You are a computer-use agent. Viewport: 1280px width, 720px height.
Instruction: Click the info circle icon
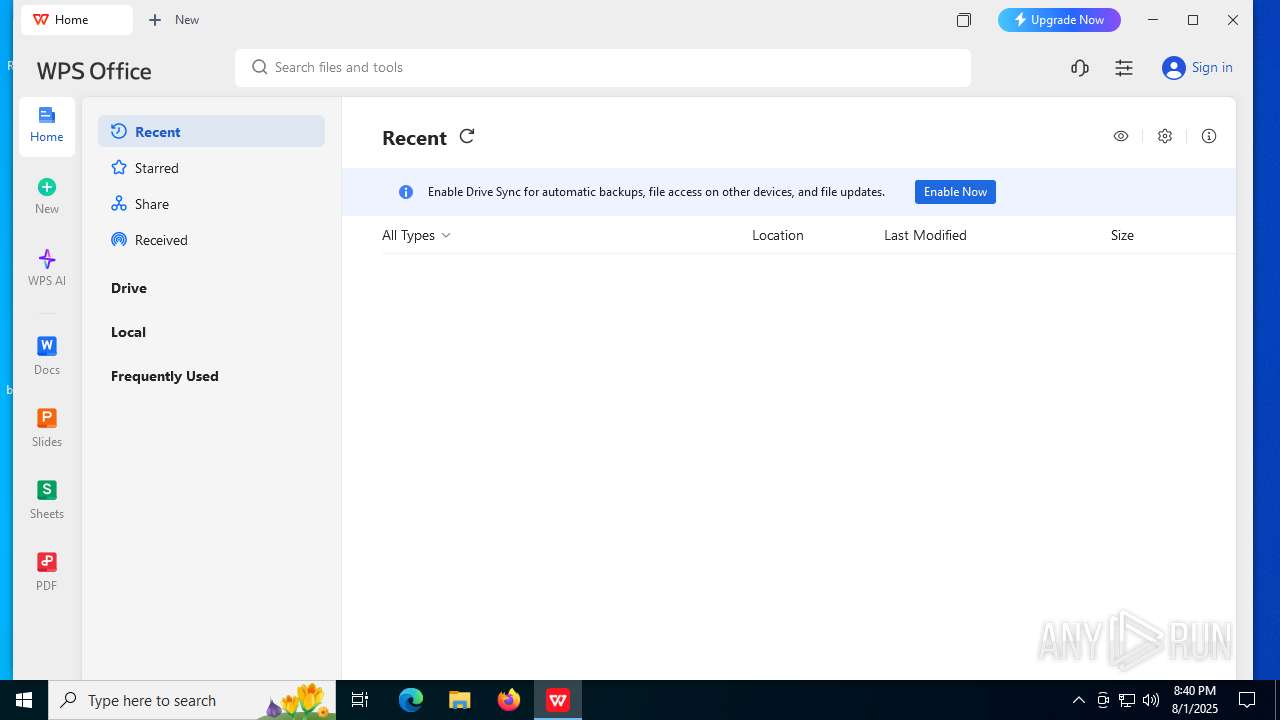tap(1209, 136)
